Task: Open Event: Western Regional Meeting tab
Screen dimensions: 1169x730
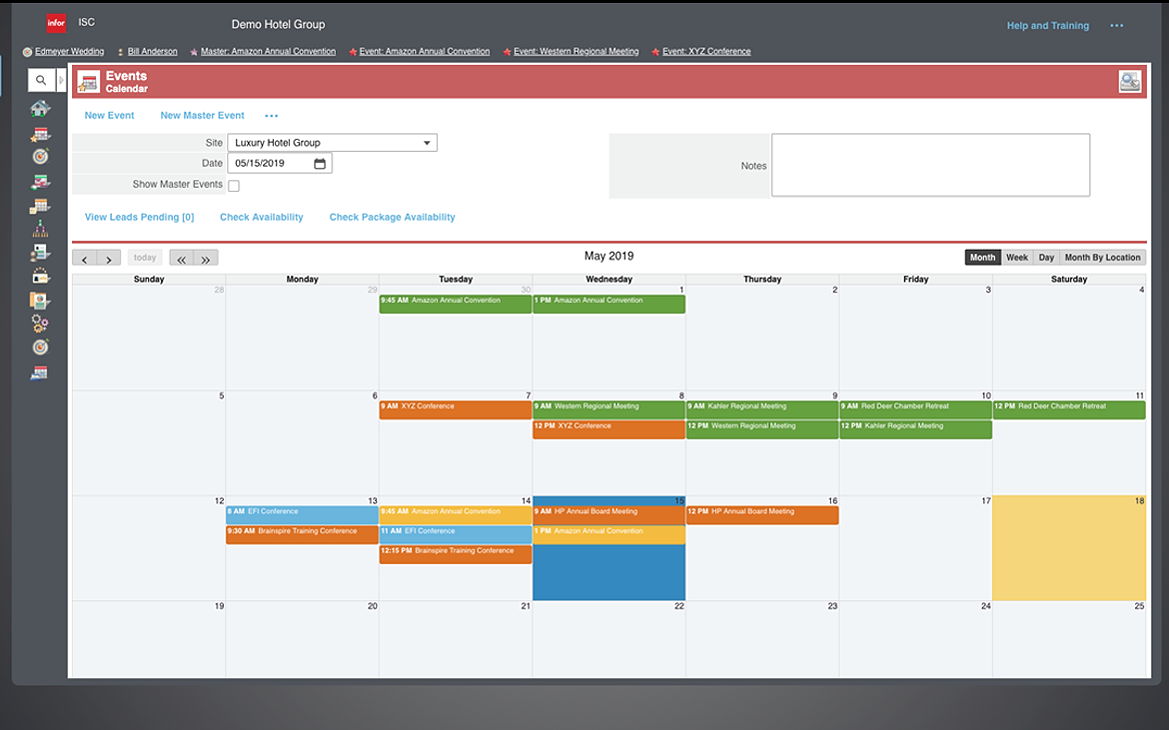Action: pyautogui.click(x=576, y=51)
